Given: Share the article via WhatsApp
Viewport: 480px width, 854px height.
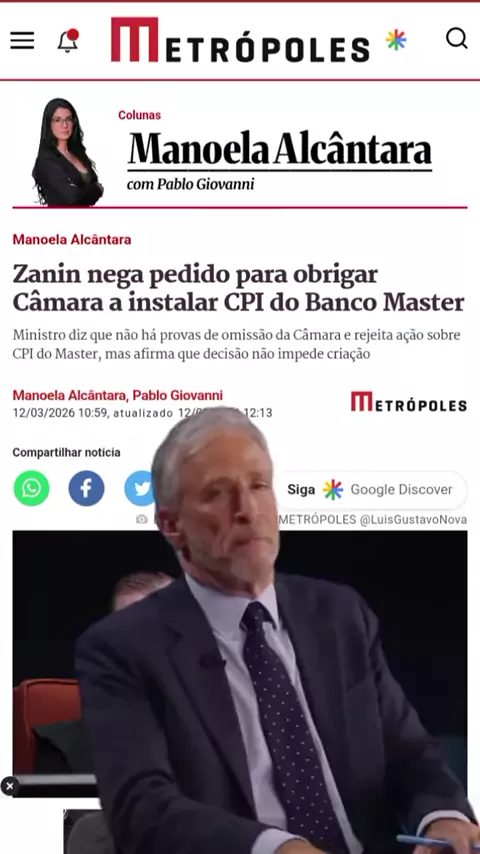Looking at the screenshot, I should [x=32, y=489].
